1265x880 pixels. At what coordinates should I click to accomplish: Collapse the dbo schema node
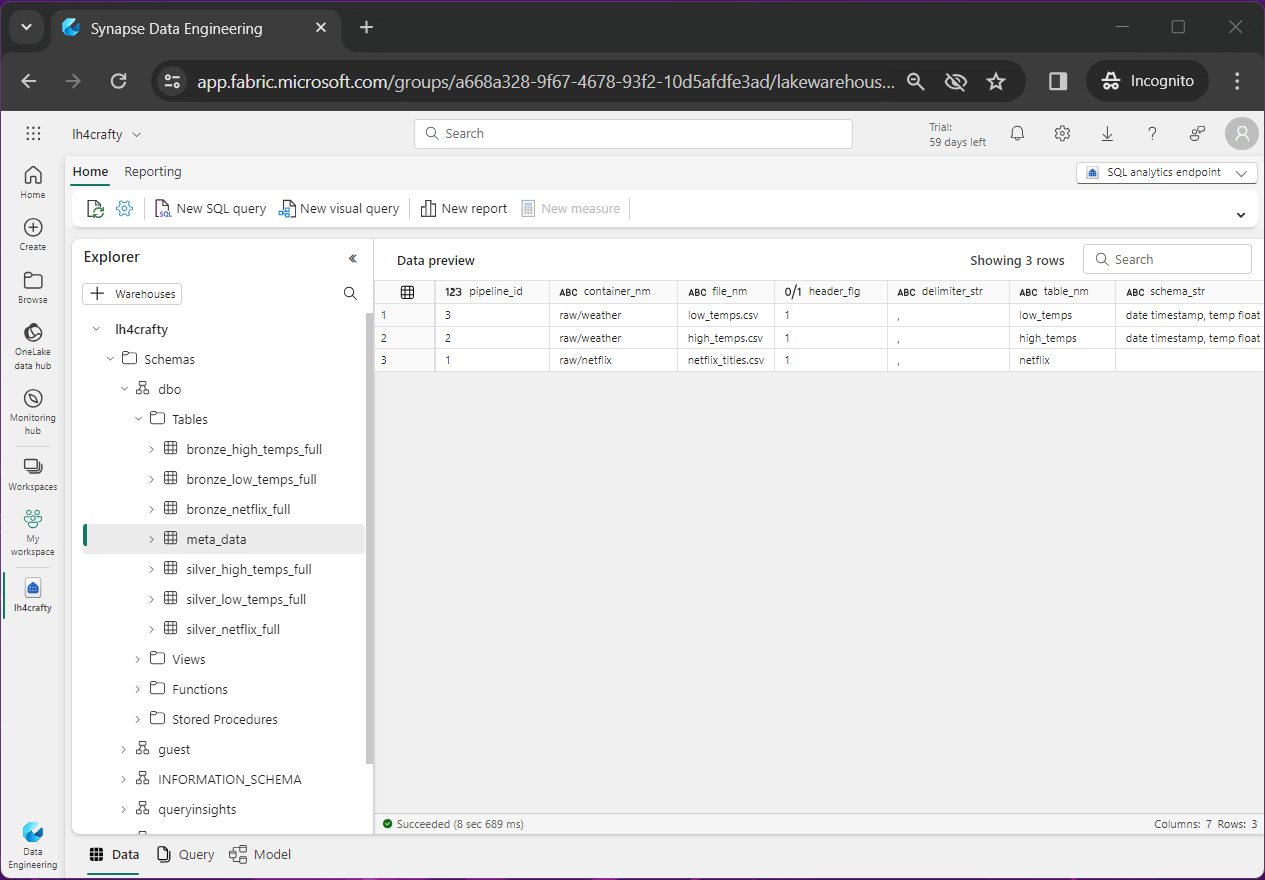point(124,389)
